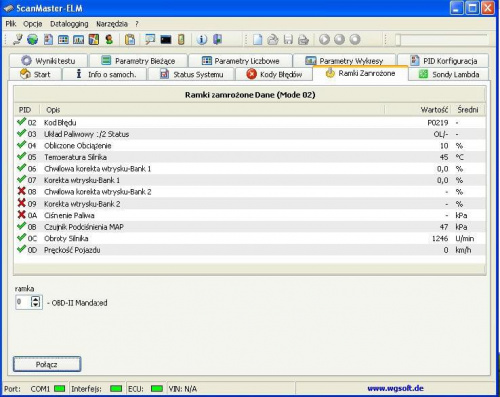Select the Prędkość Pojazdu row

[x=250, y=250]
